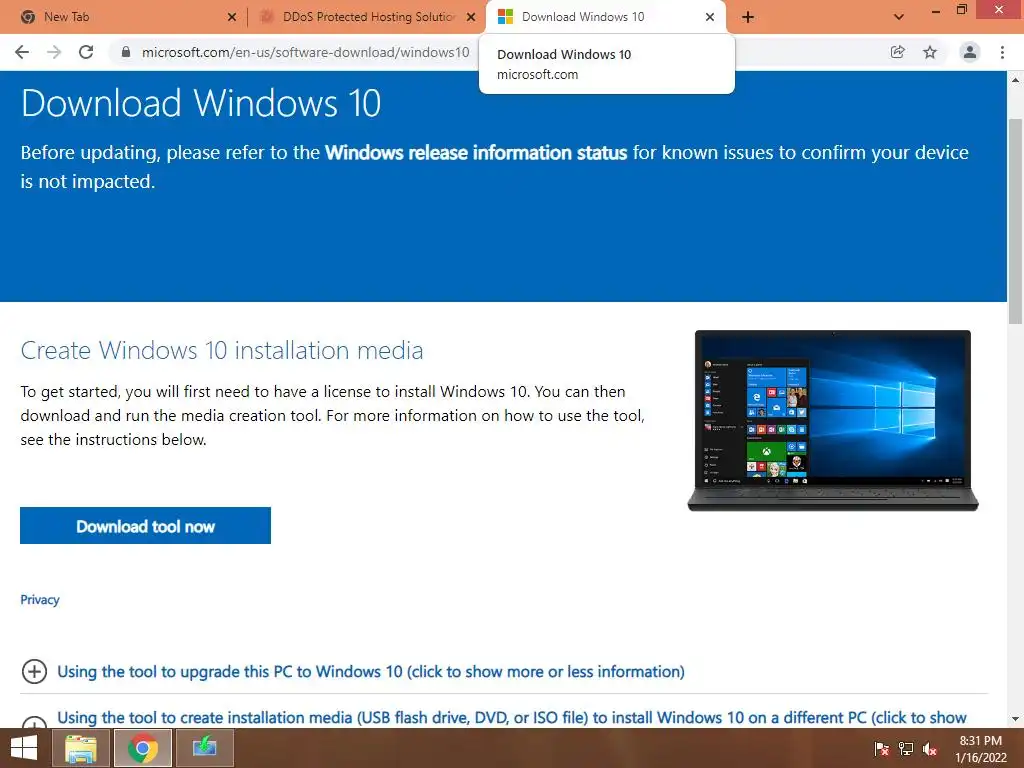Open the Privacy link
The image size is (1024, 768).
point(40,600)
